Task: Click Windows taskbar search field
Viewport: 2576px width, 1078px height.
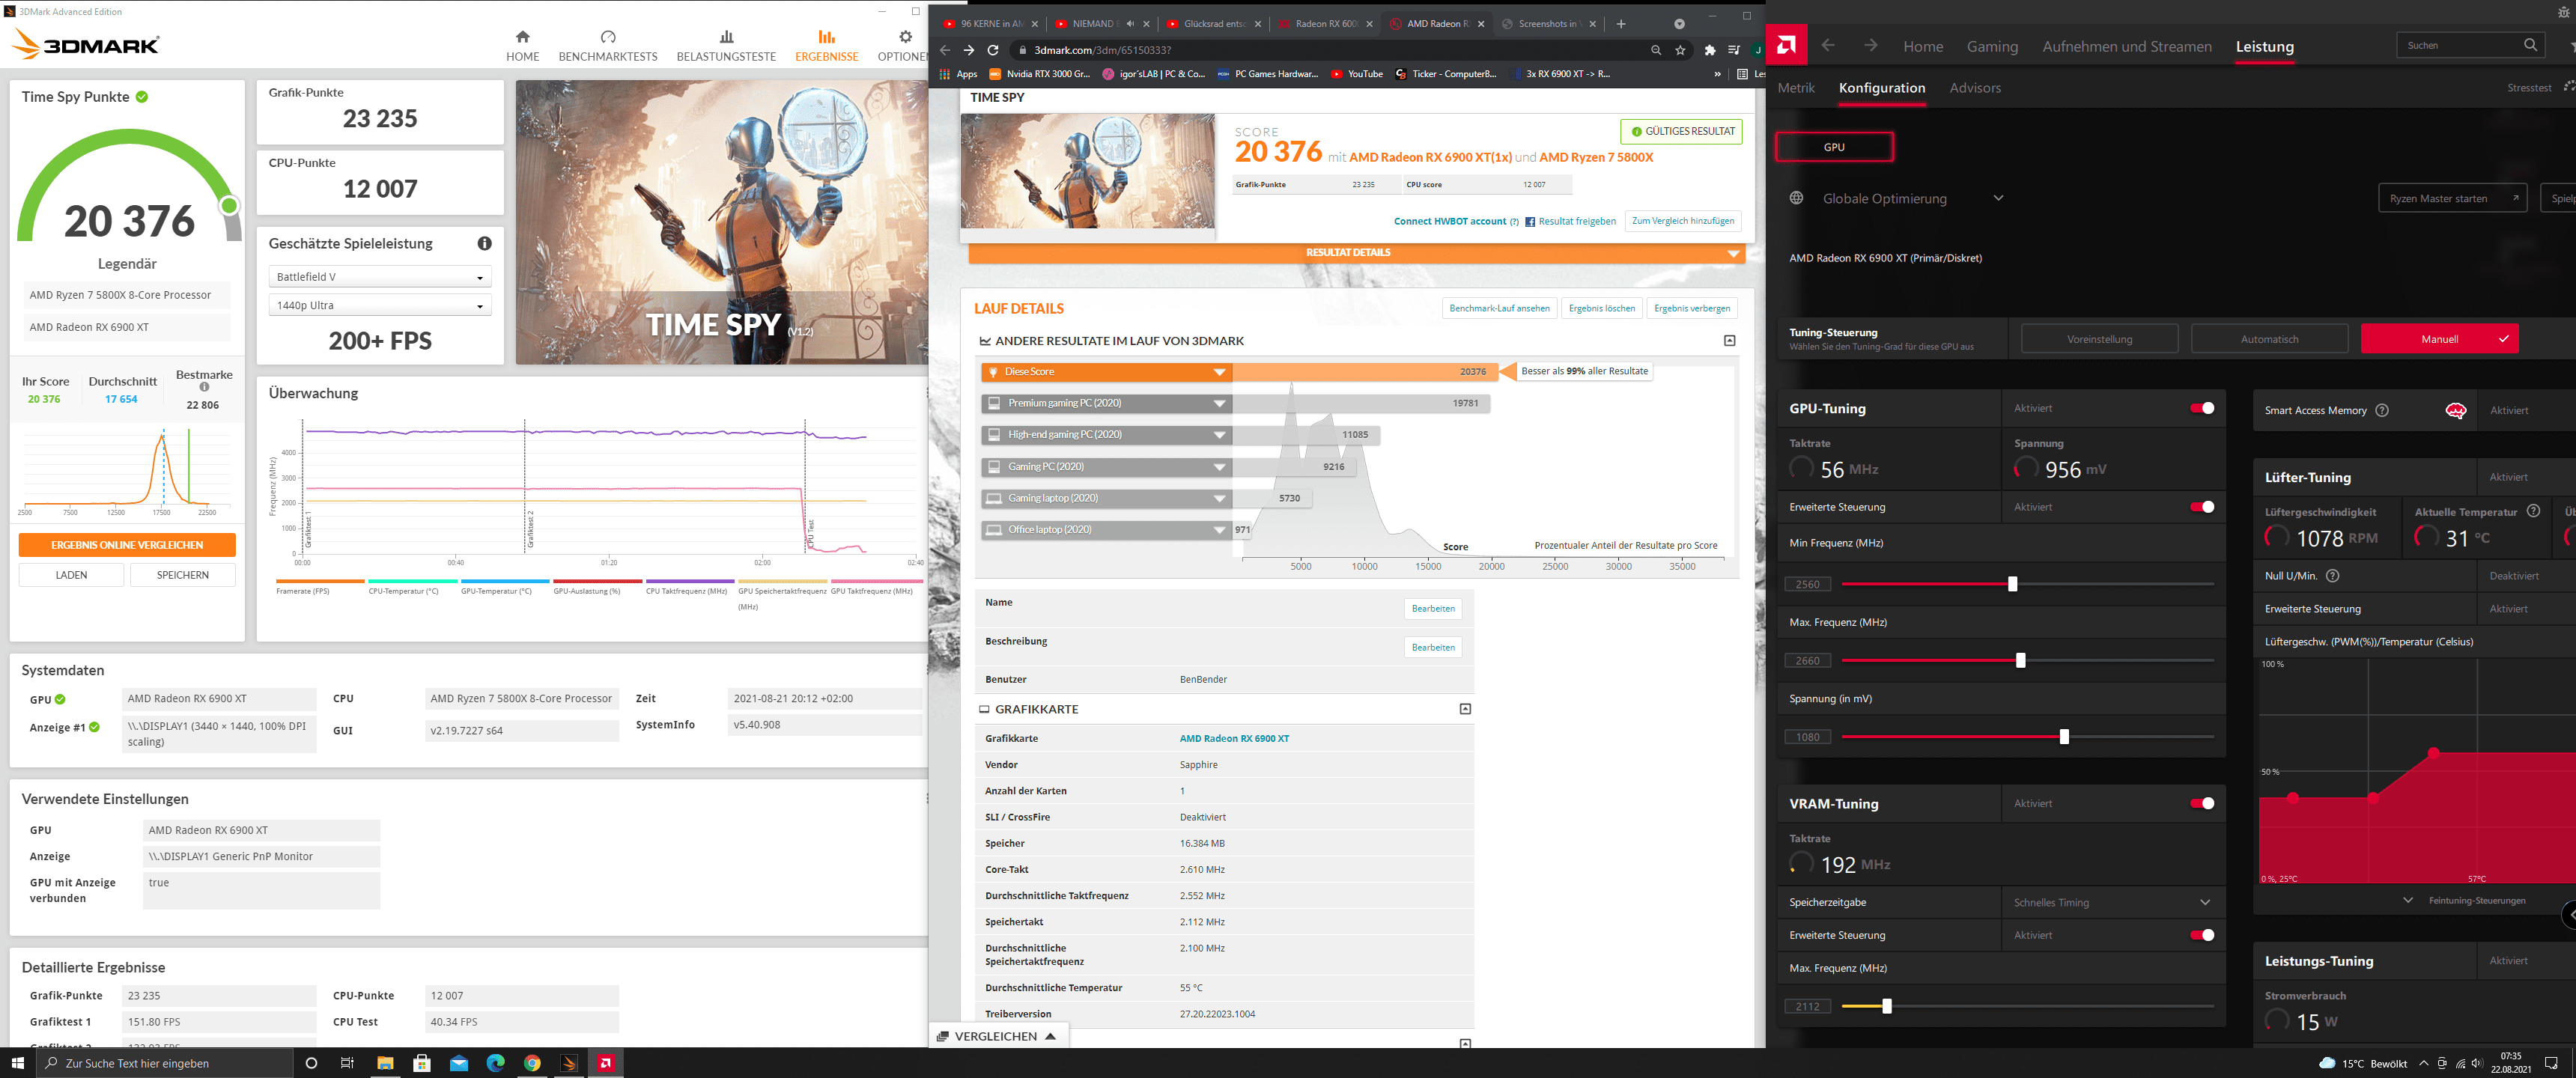Action: coord(165,1063)
